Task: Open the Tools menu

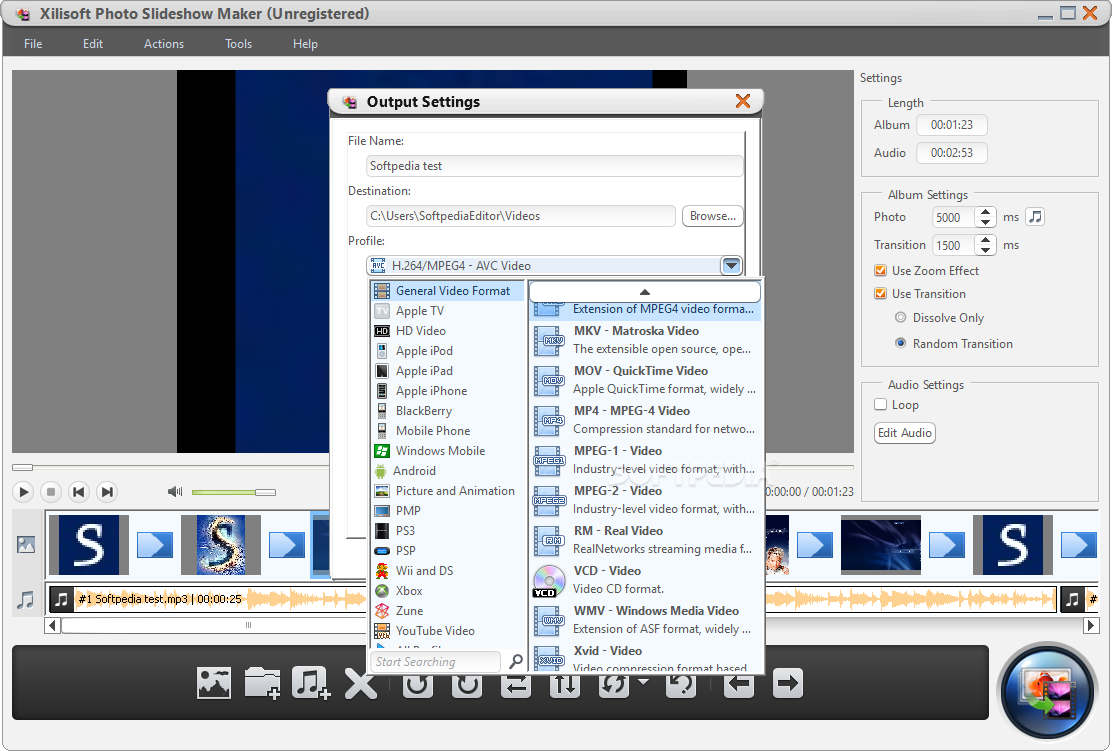Action: click(238, 44)
